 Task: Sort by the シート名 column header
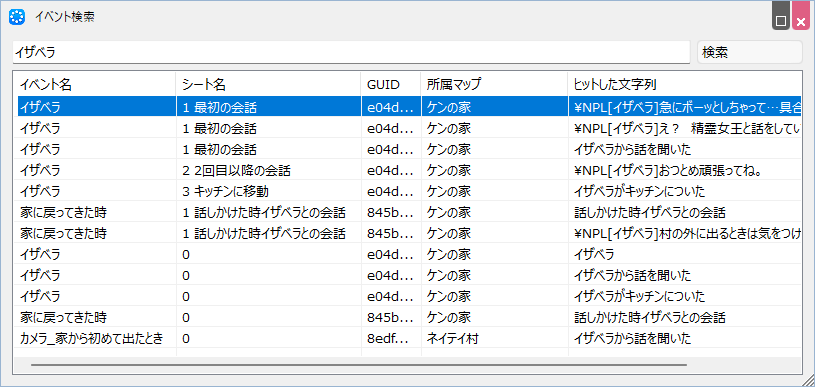pyautogui.click(x=268, y=84)
